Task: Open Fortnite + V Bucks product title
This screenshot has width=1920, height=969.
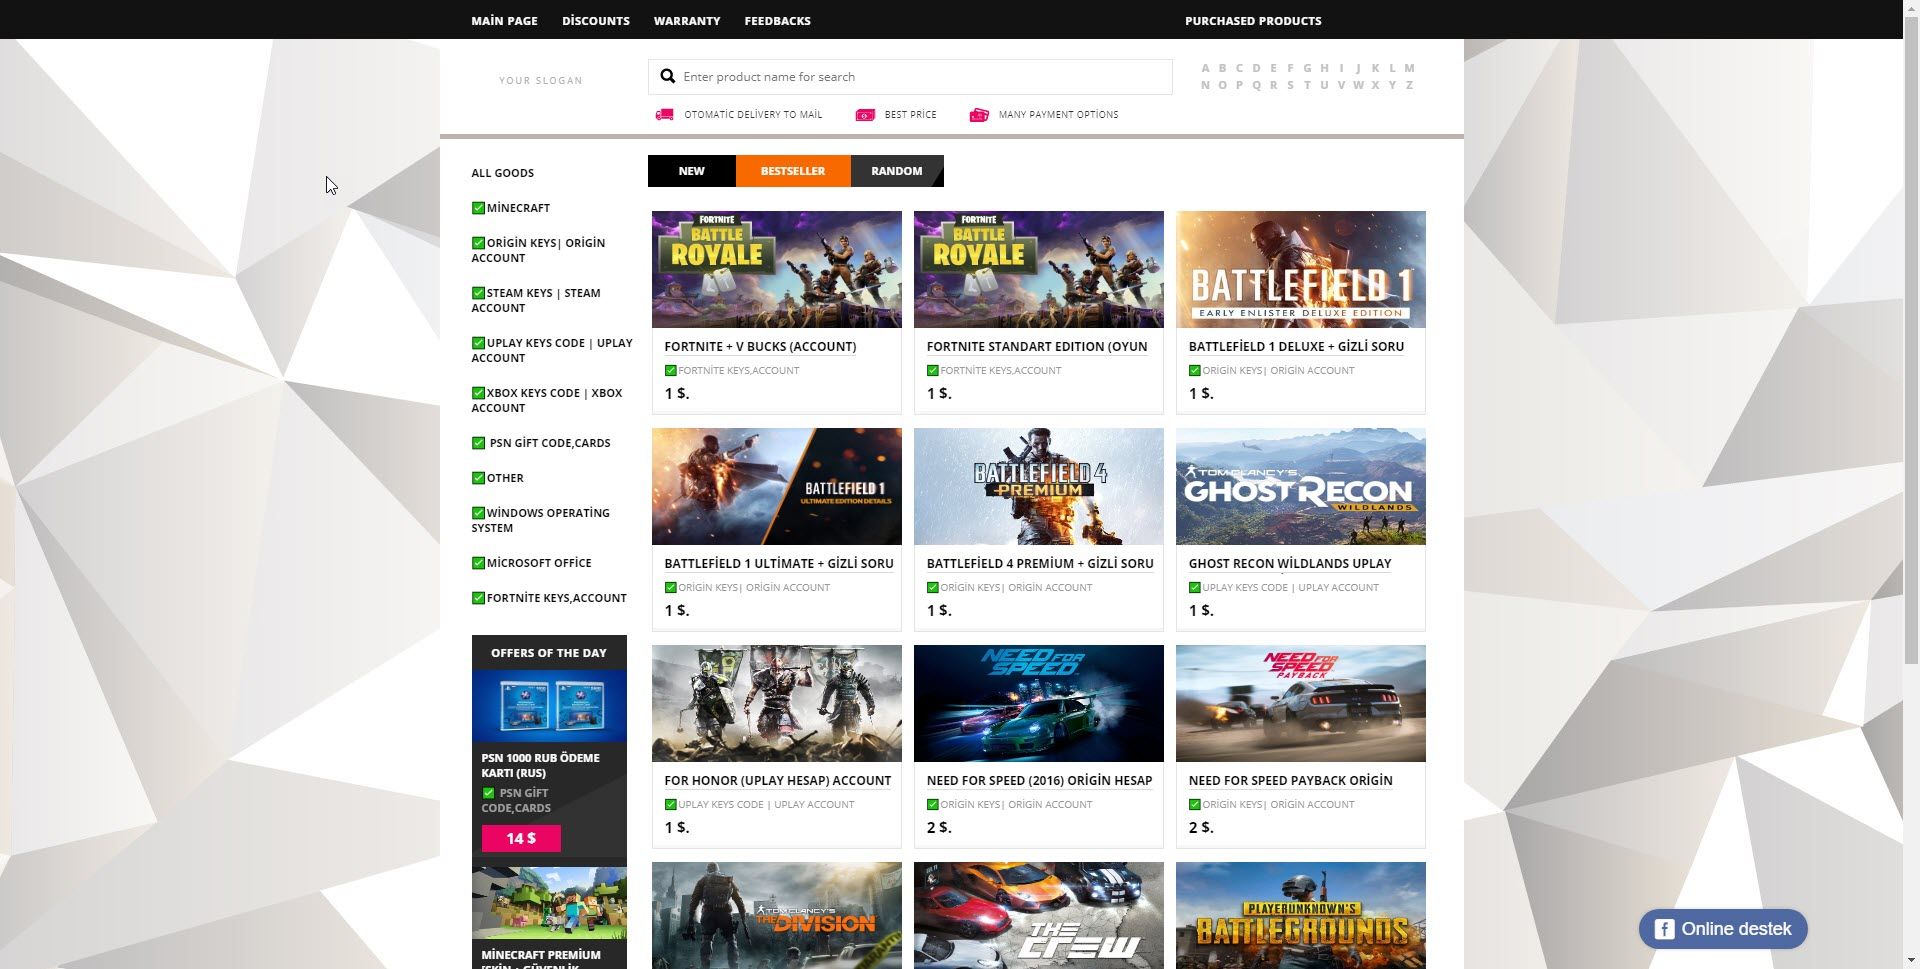Action: pyautogui.click(x=760, y=347)
